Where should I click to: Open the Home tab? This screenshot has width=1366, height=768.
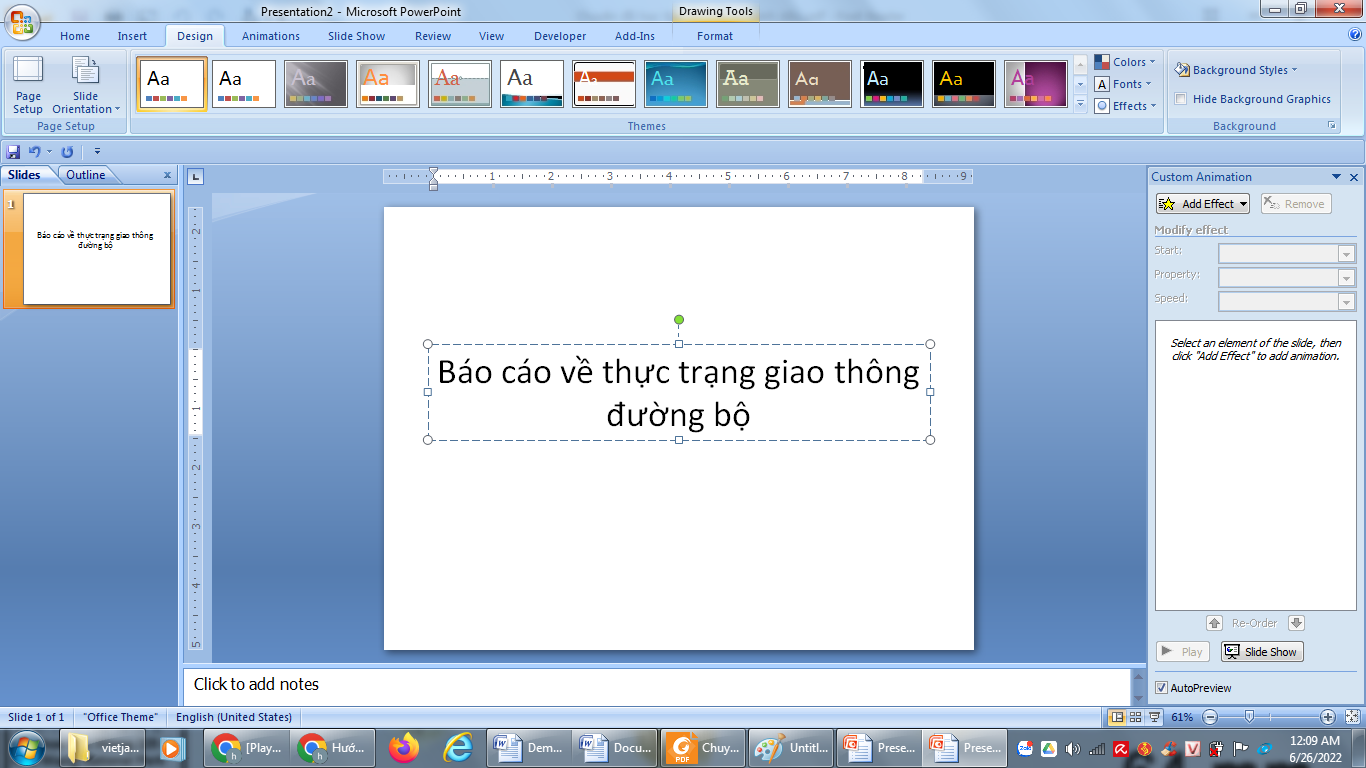click(x=75, y=36)
